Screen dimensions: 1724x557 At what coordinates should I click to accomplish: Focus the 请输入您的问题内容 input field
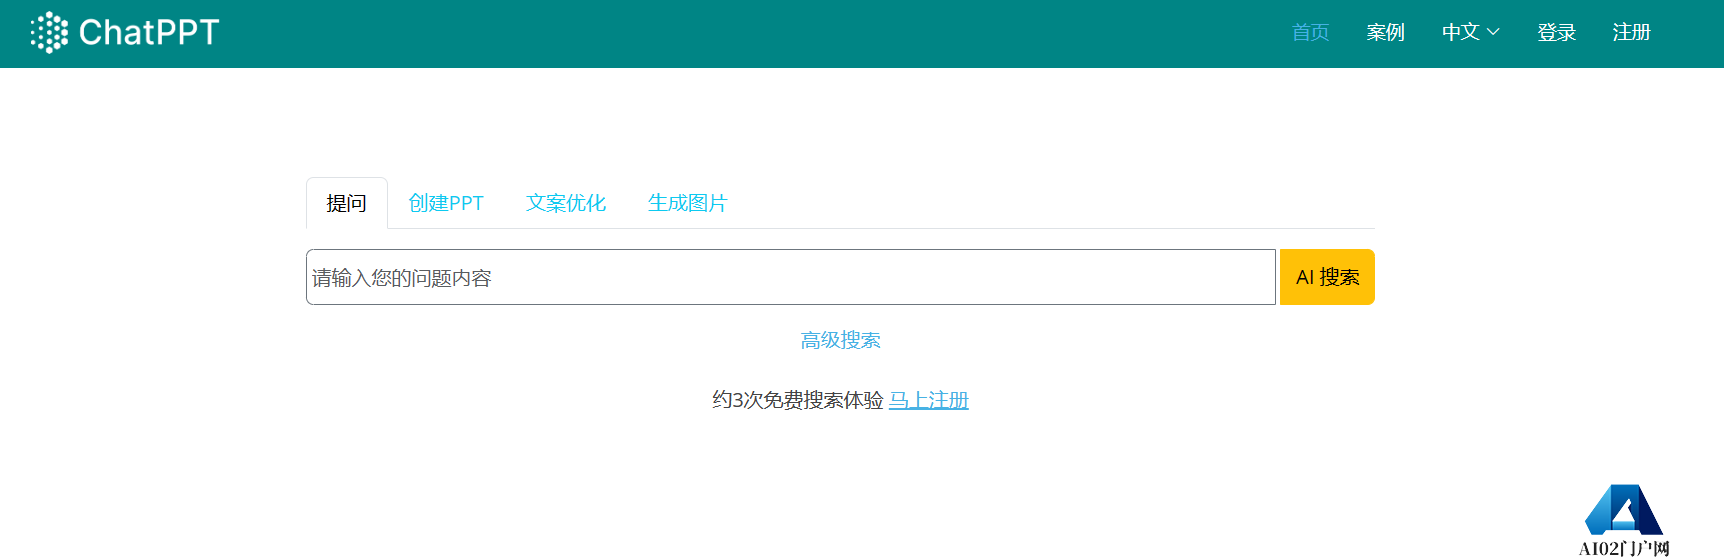pyautogui.click(x=791, y=277)
